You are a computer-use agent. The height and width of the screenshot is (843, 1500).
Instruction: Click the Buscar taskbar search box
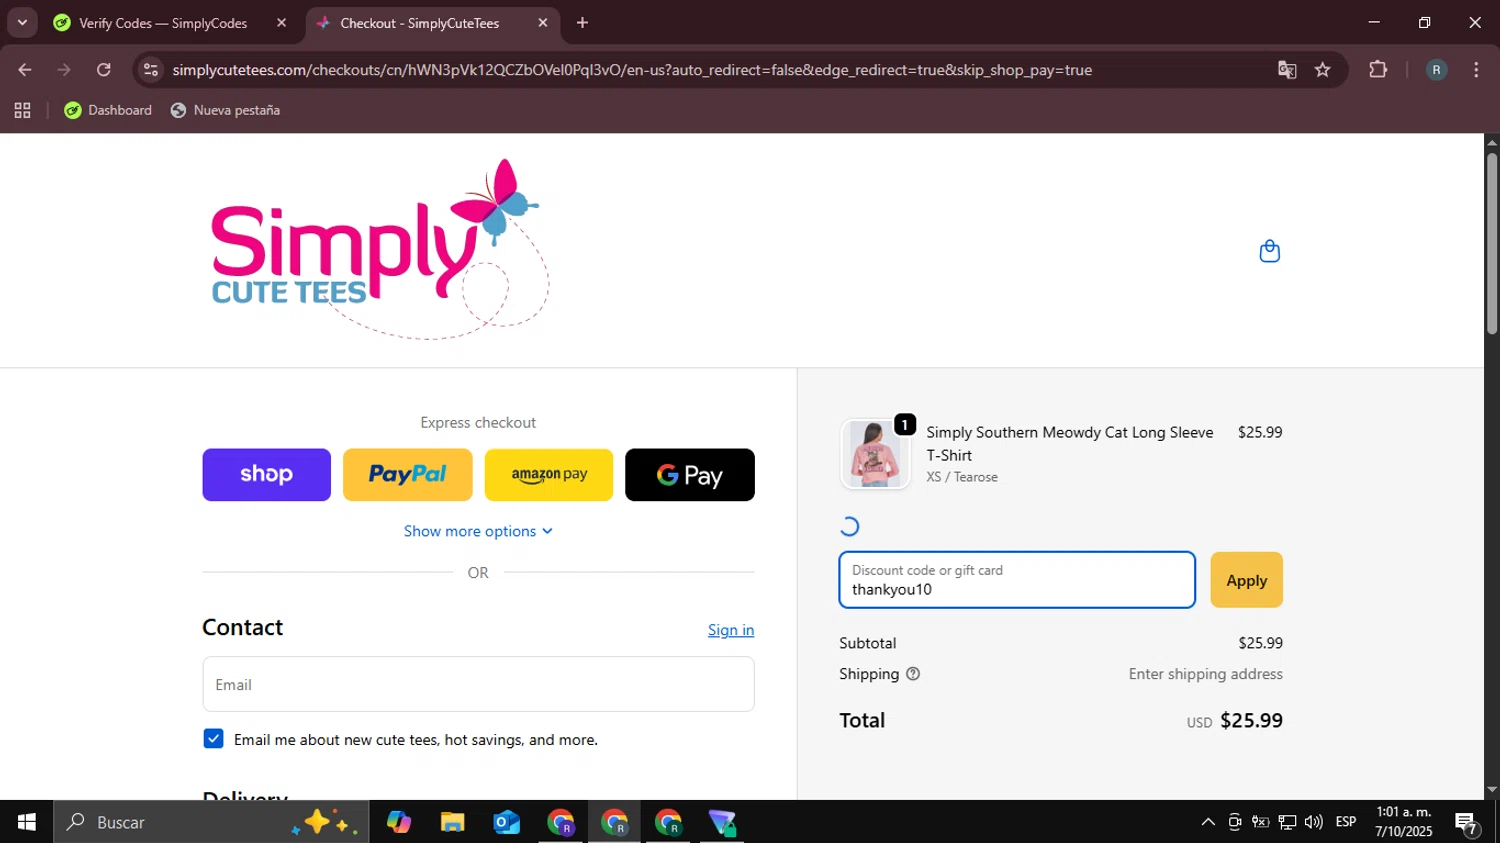pos(211,822)
